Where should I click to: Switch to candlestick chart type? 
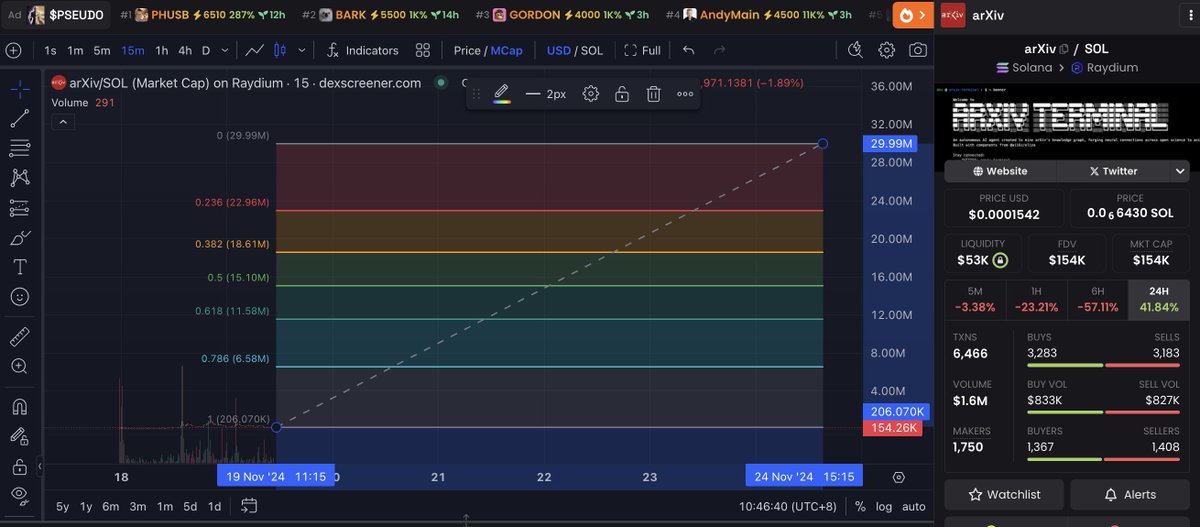279,50
